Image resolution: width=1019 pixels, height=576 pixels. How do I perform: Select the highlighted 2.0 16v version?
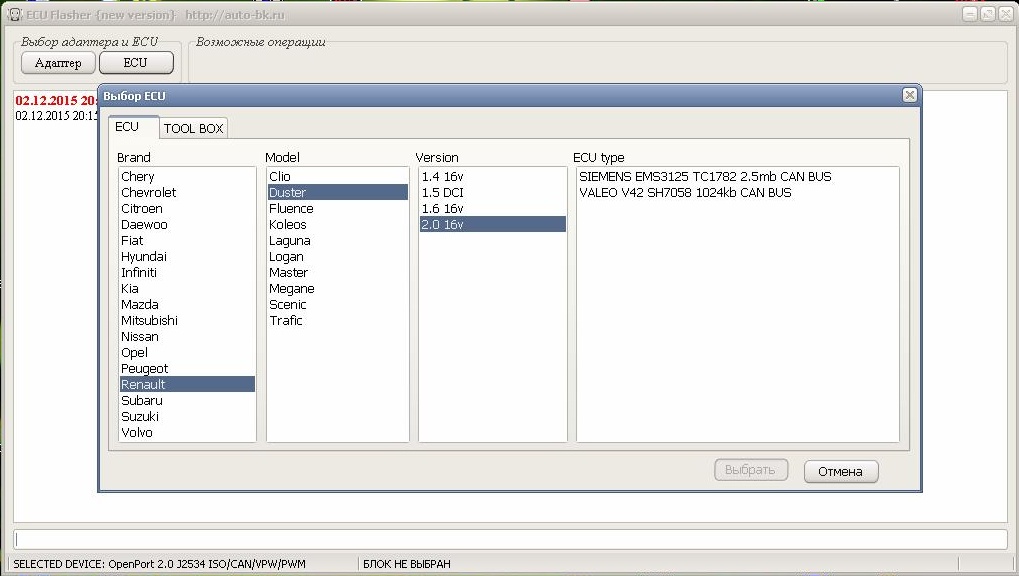(493, 225)
